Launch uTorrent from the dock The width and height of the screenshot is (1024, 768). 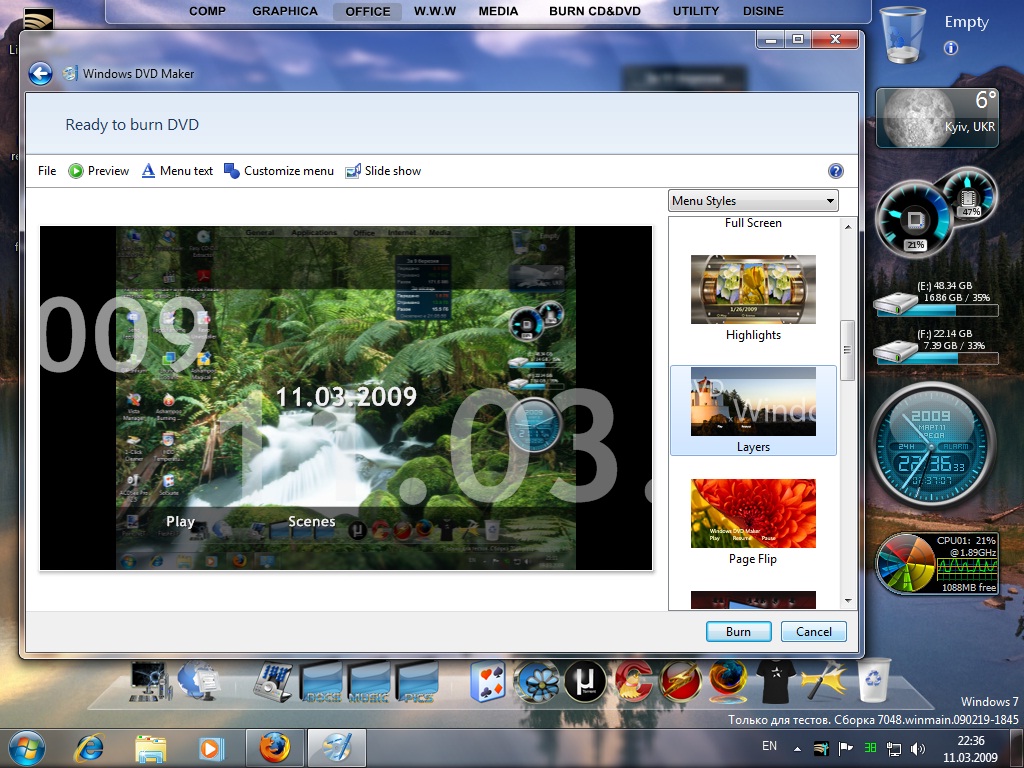coord(585,682)
